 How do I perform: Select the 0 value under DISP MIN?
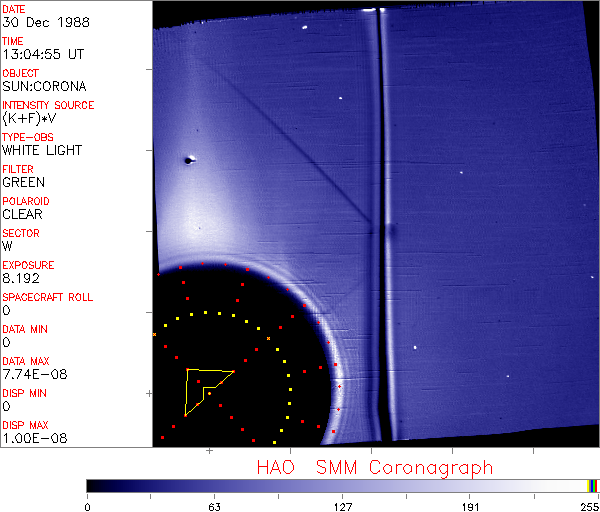pyautogui.click(x=7, y=406)
